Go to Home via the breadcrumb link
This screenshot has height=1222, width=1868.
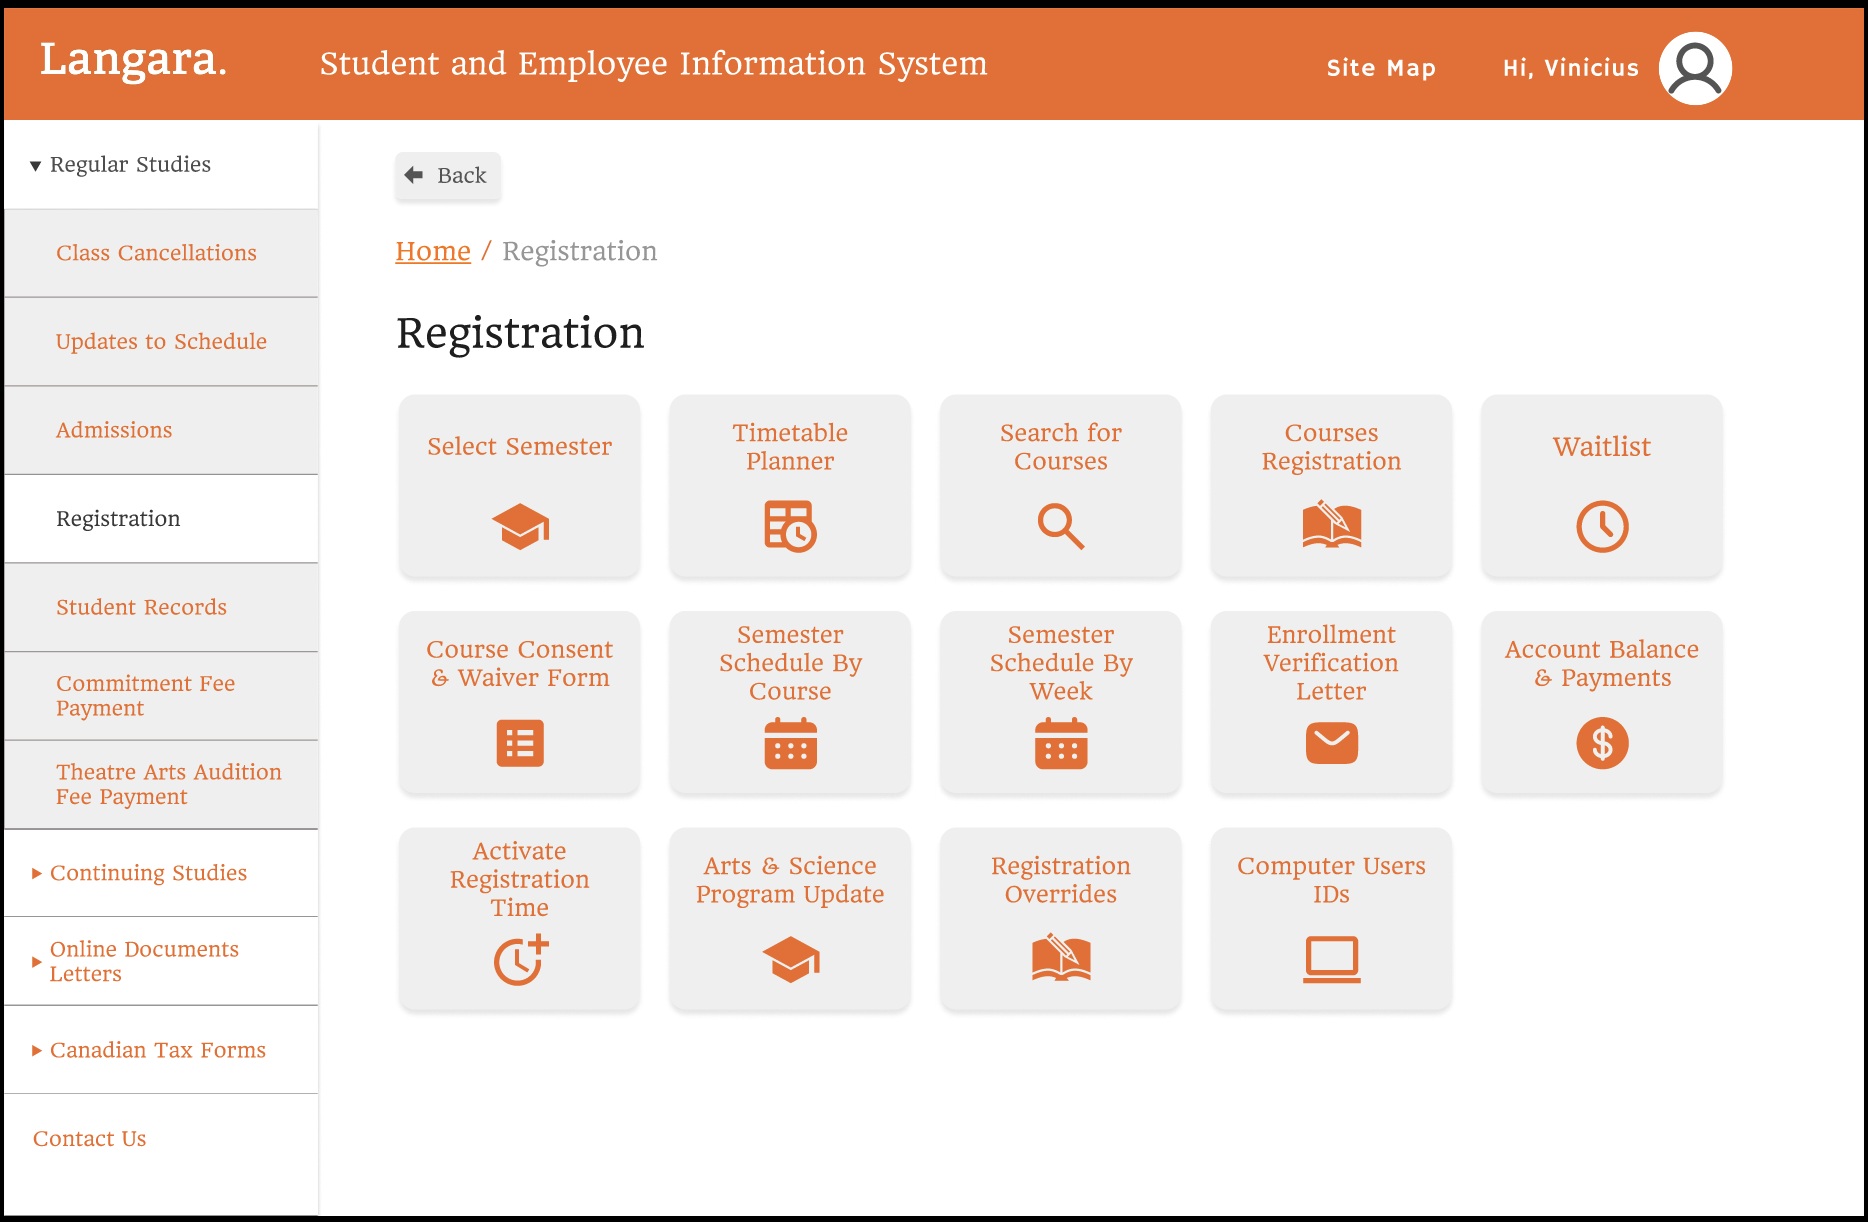(432, 250)
